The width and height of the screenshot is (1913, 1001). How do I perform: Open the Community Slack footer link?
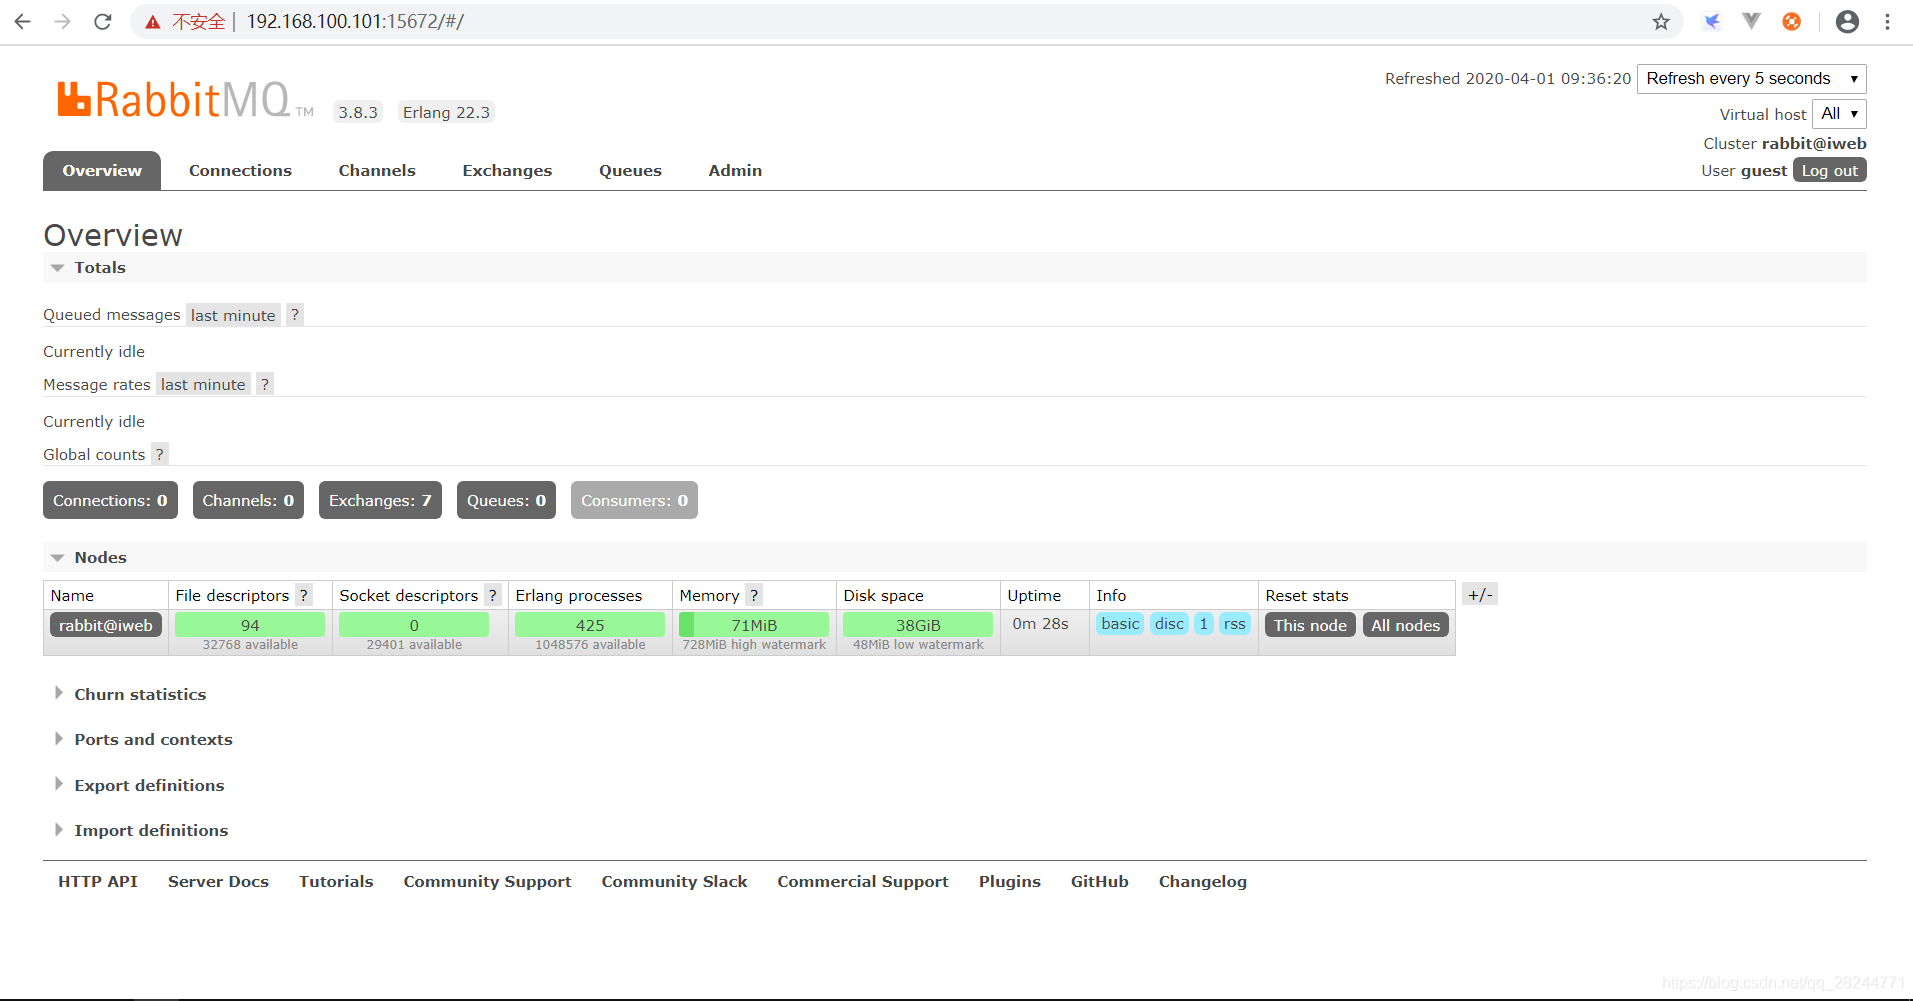674,881
